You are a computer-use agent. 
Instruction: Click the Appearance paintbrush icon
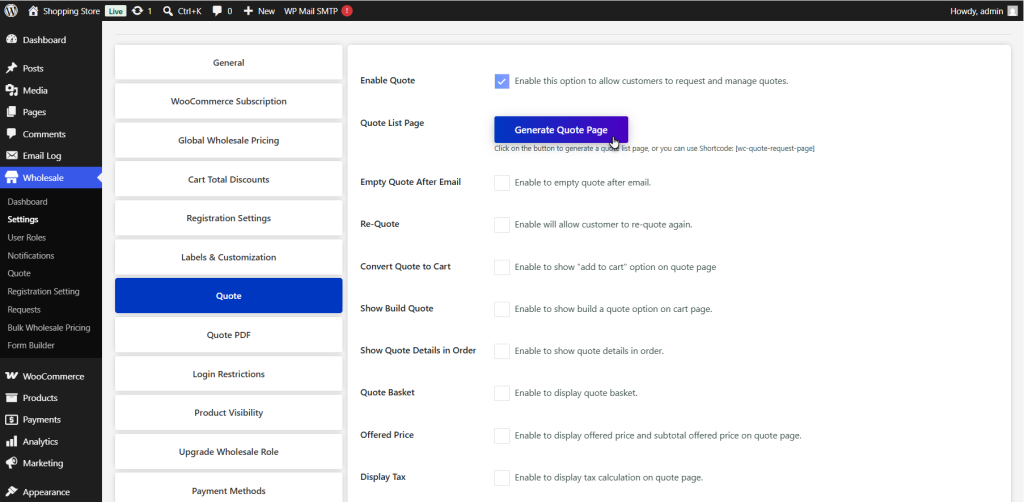[11, 492]
